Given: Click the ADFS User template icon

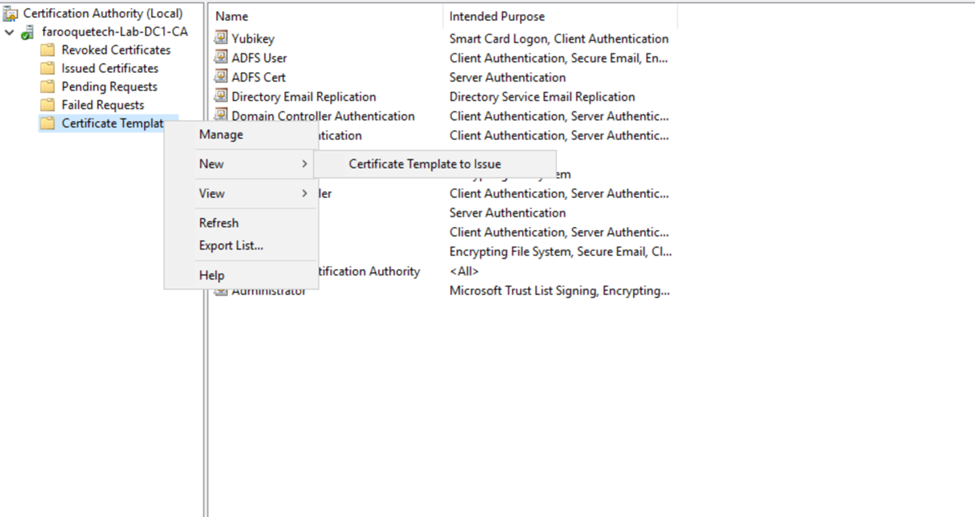Looking at the screenshot, I should pos(221,57).
